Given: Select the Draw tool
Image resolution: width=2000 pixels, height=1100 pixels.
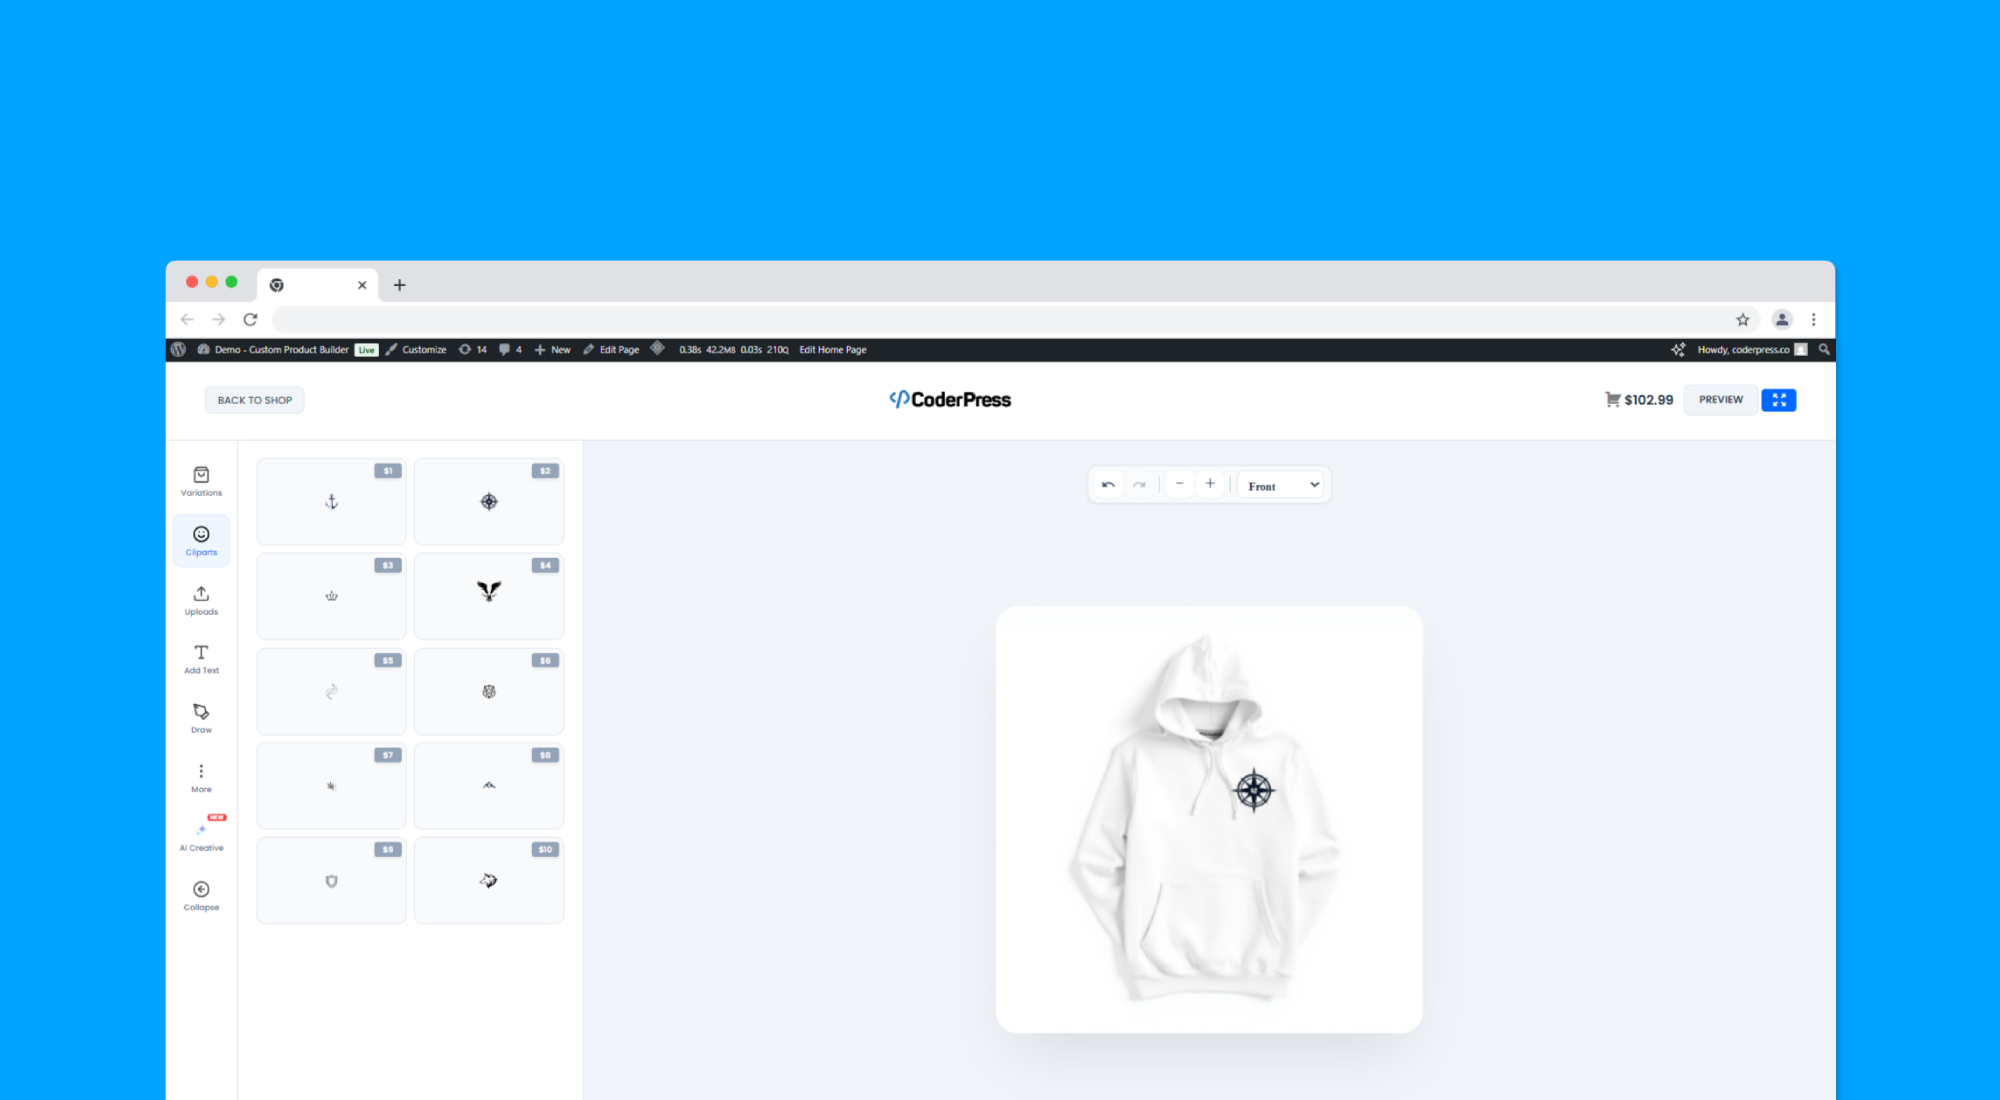Looking at the screenshot, I should (x=201, y=718).
